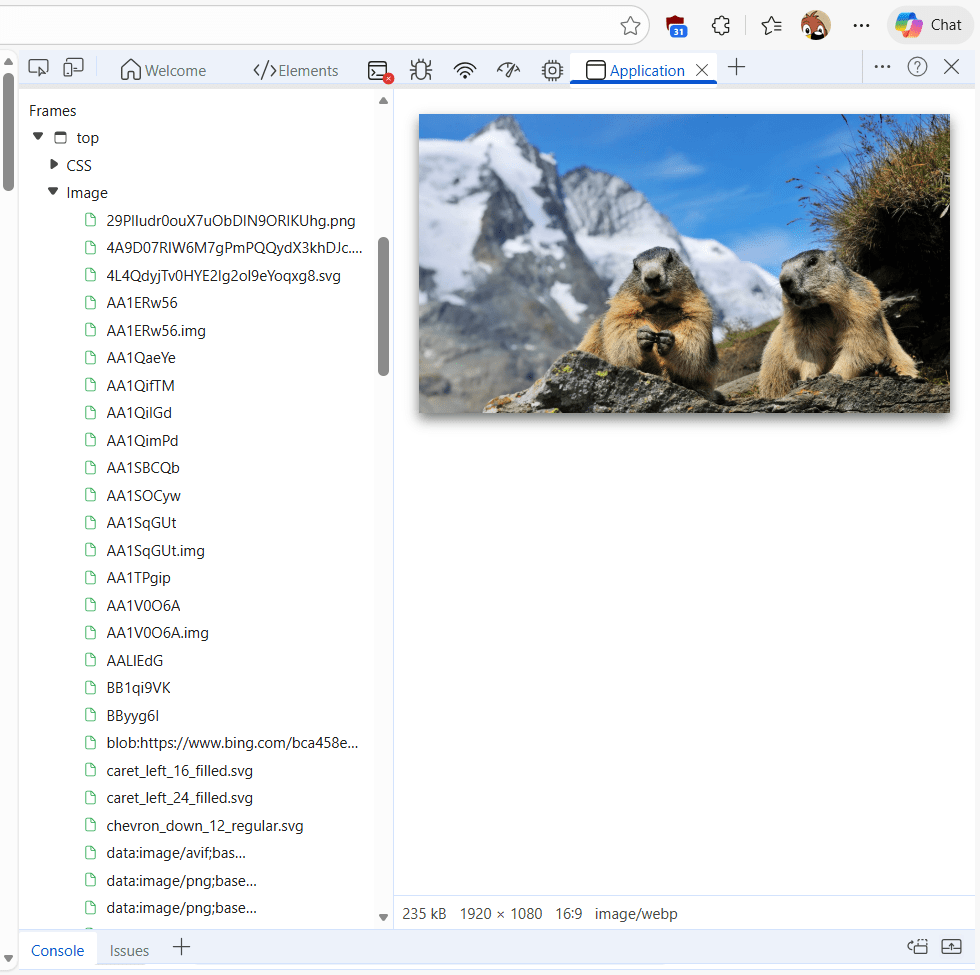Viewport: 980px width, 975px height.
Task: Open the Sources debugger bug icon
Action: coord(421,70)
